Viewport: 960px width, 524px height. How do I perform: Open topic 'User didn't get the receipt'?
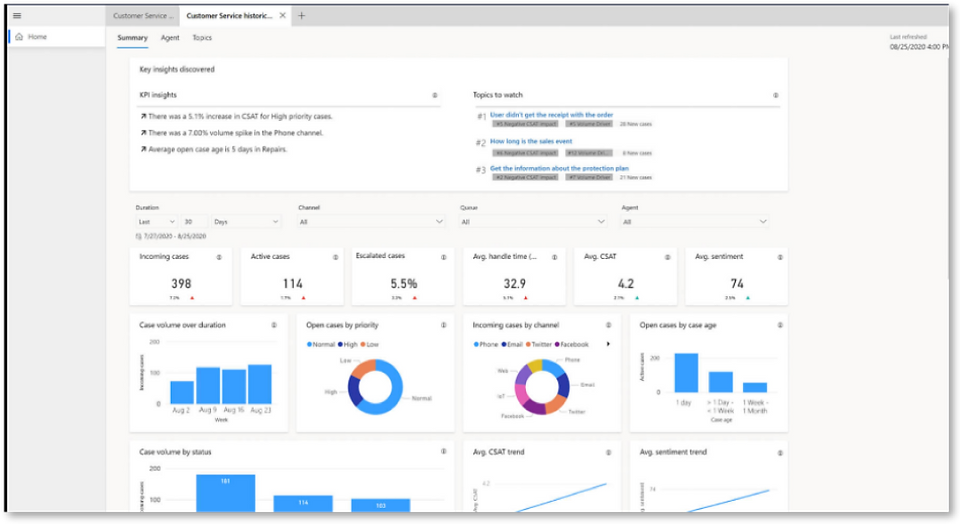(551, 114)
